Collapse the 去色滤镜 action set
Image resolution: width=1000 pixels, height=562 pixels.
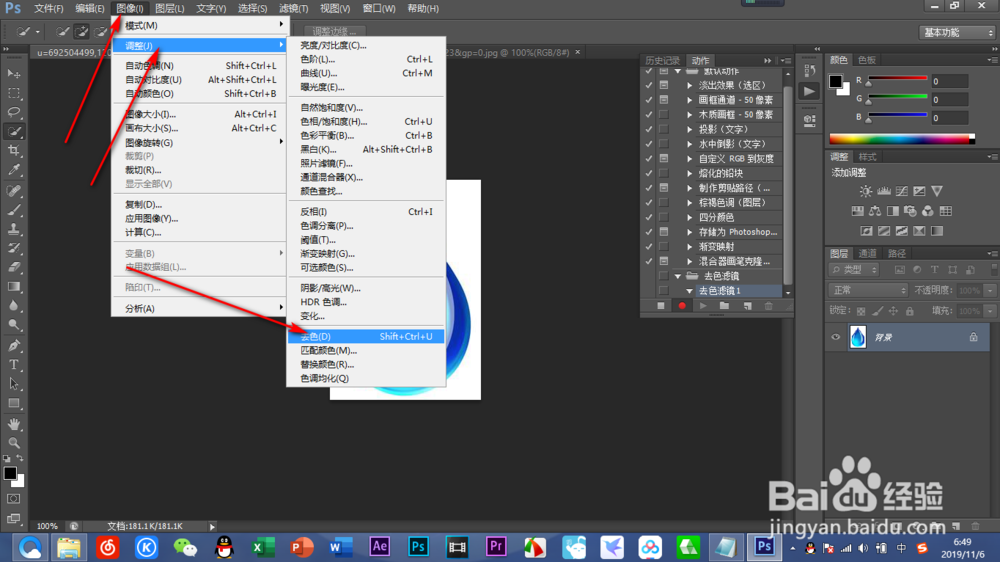point(677,276)
